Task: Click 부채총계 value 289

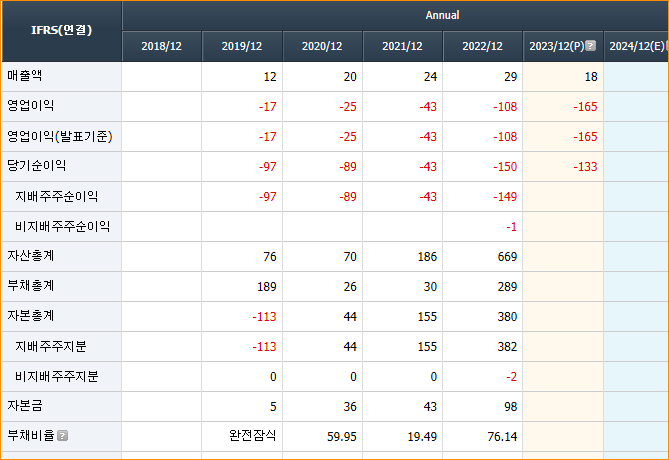Action: click(507, 287)
